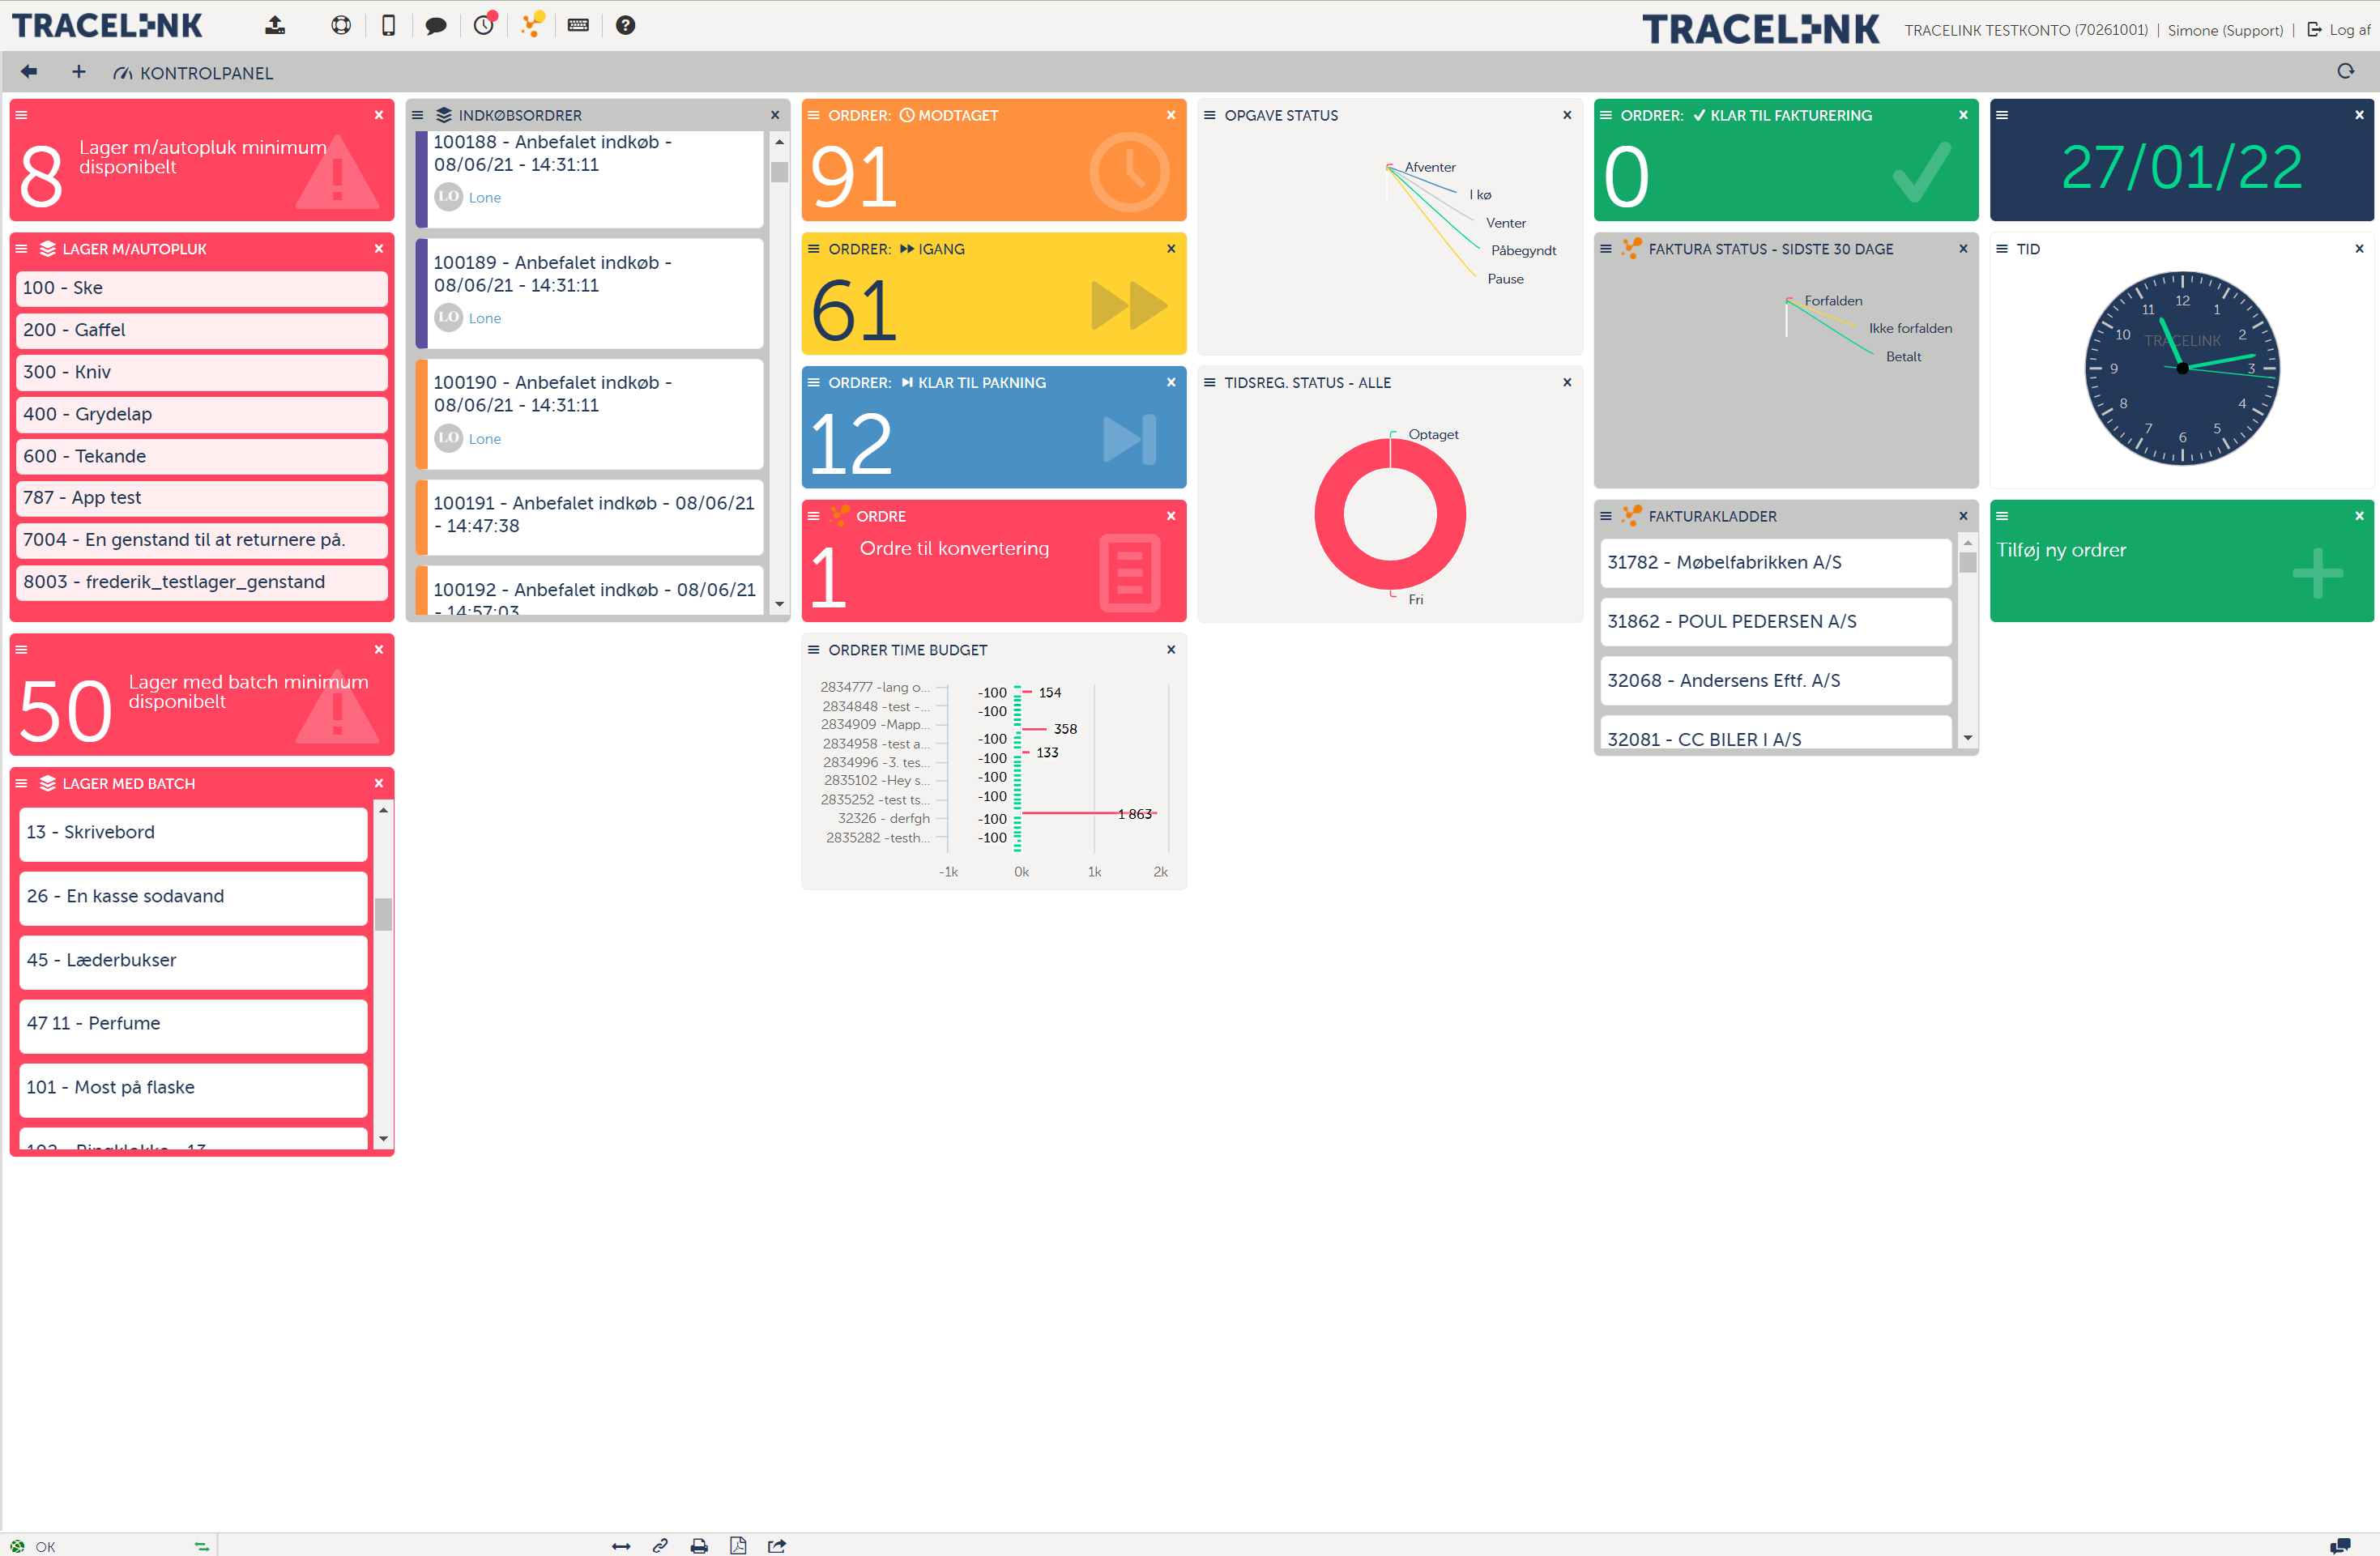2380x1556 pixels.
Task: Open Indkøbsordrer widget hamburger menu
Action: [x=418, y=115]
